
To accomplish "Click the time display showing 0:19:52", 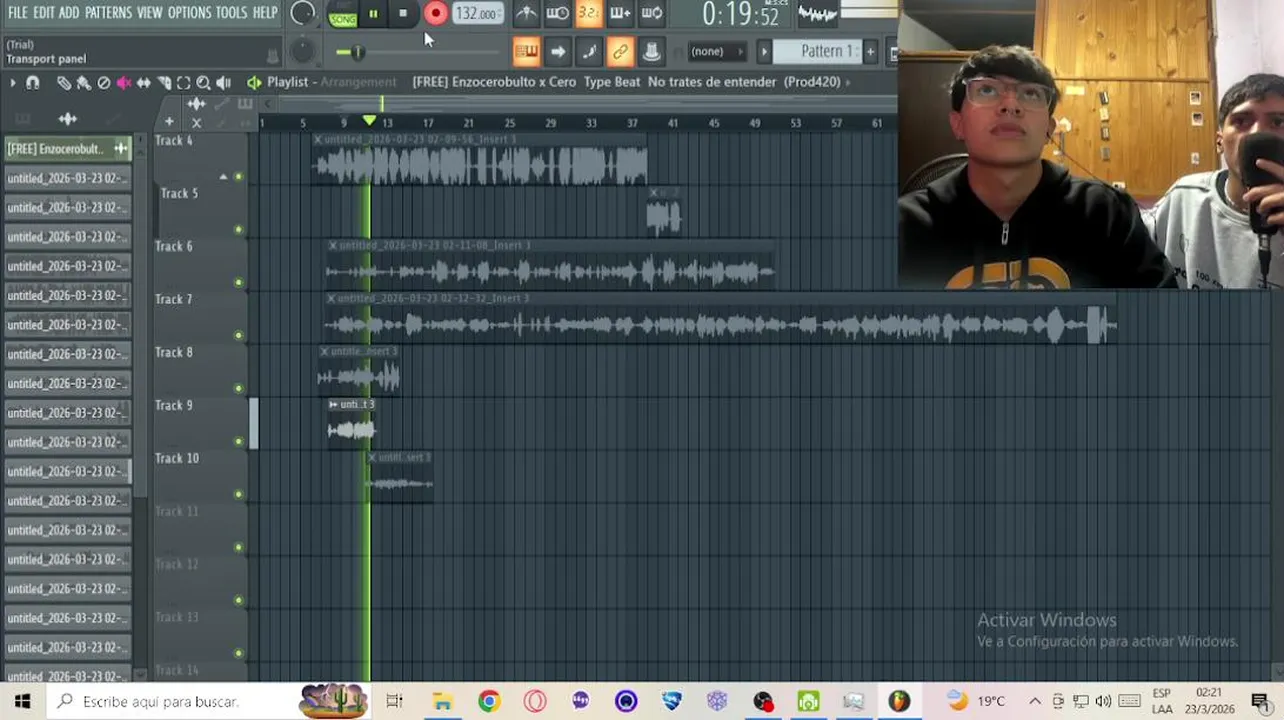I will click(740, 14).
